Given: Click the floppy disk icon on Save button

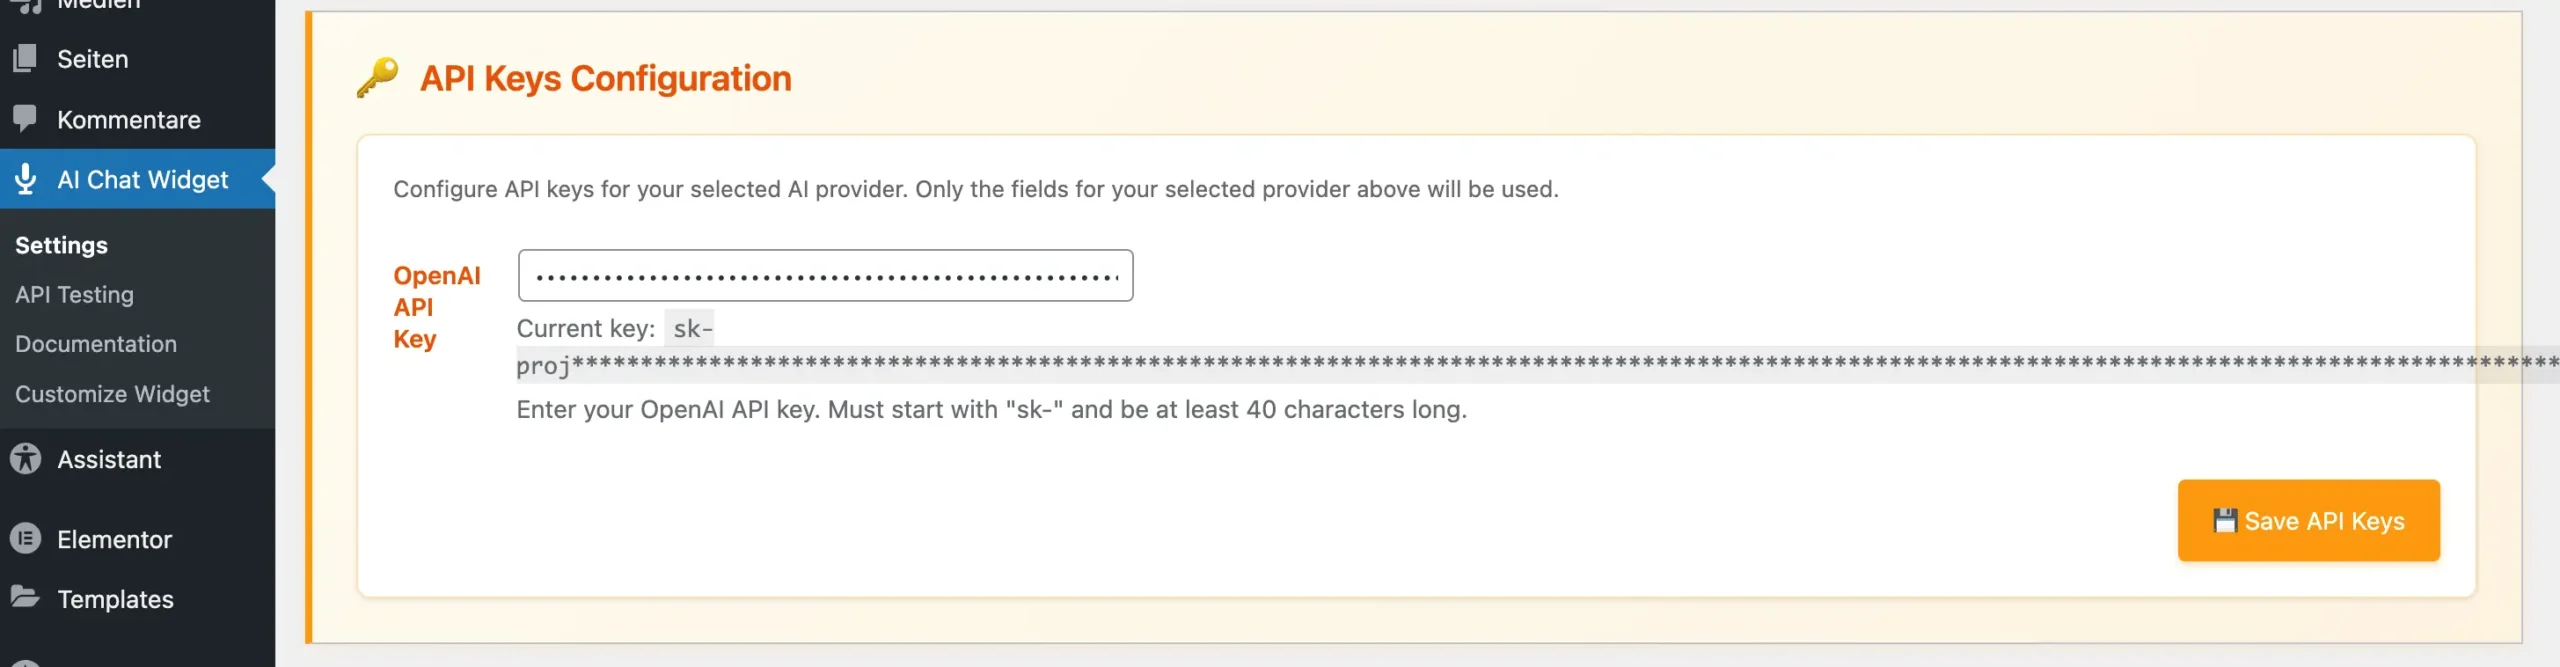Looking at the screenshot, I should (2224, 521).
